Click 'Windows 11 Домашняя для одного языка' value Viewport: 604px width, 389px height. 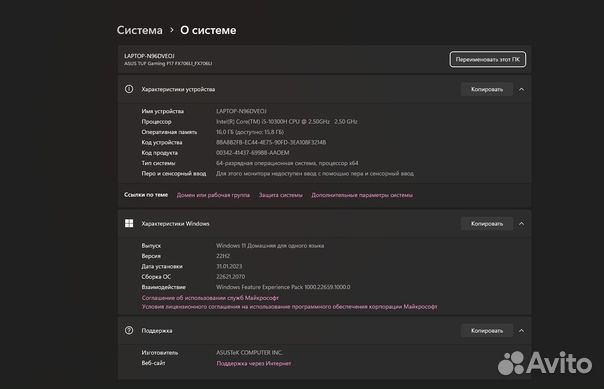pos(270,246)
